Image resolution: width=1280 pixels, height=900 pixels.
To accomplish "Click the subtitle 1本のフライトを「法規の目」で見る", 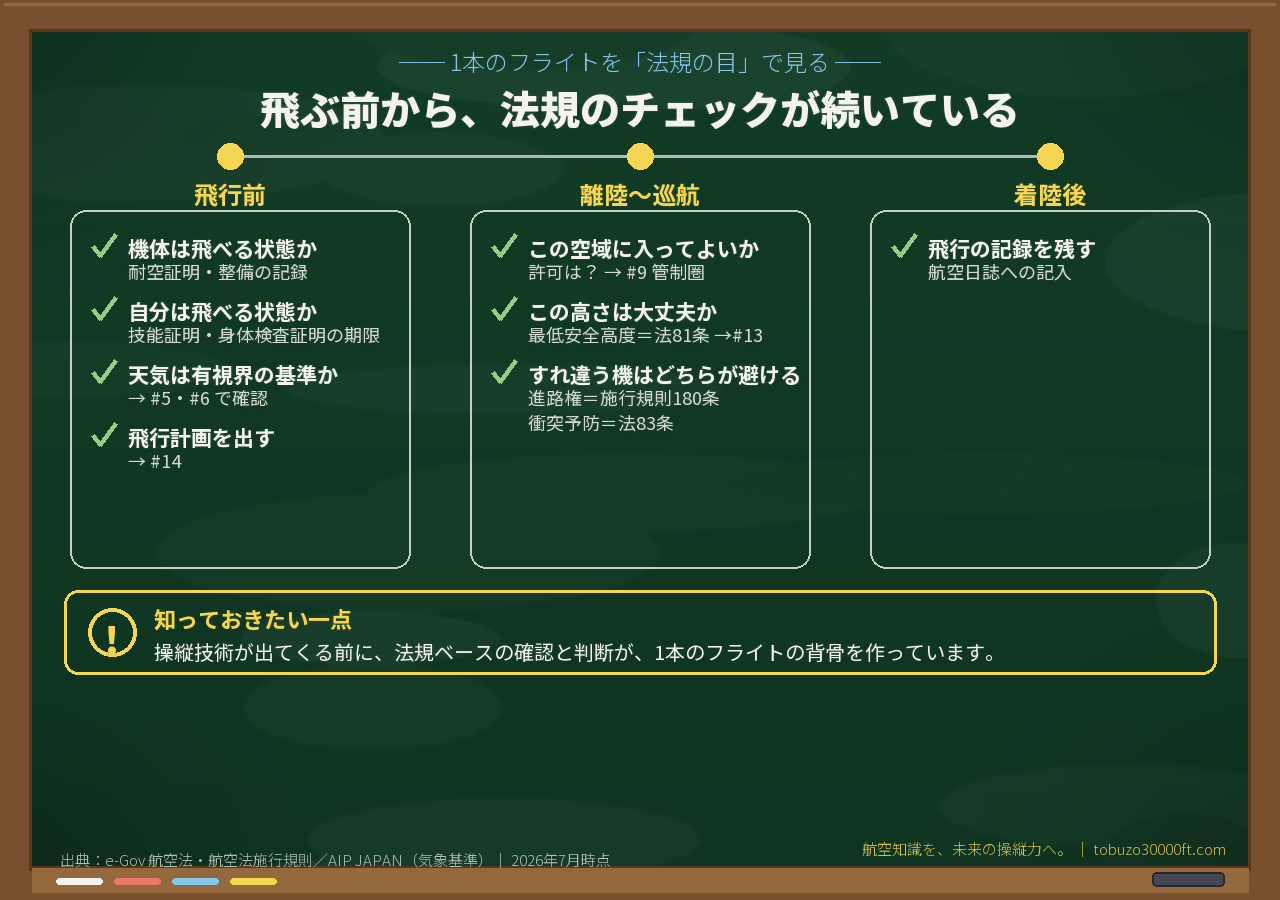I will [640, 63].
